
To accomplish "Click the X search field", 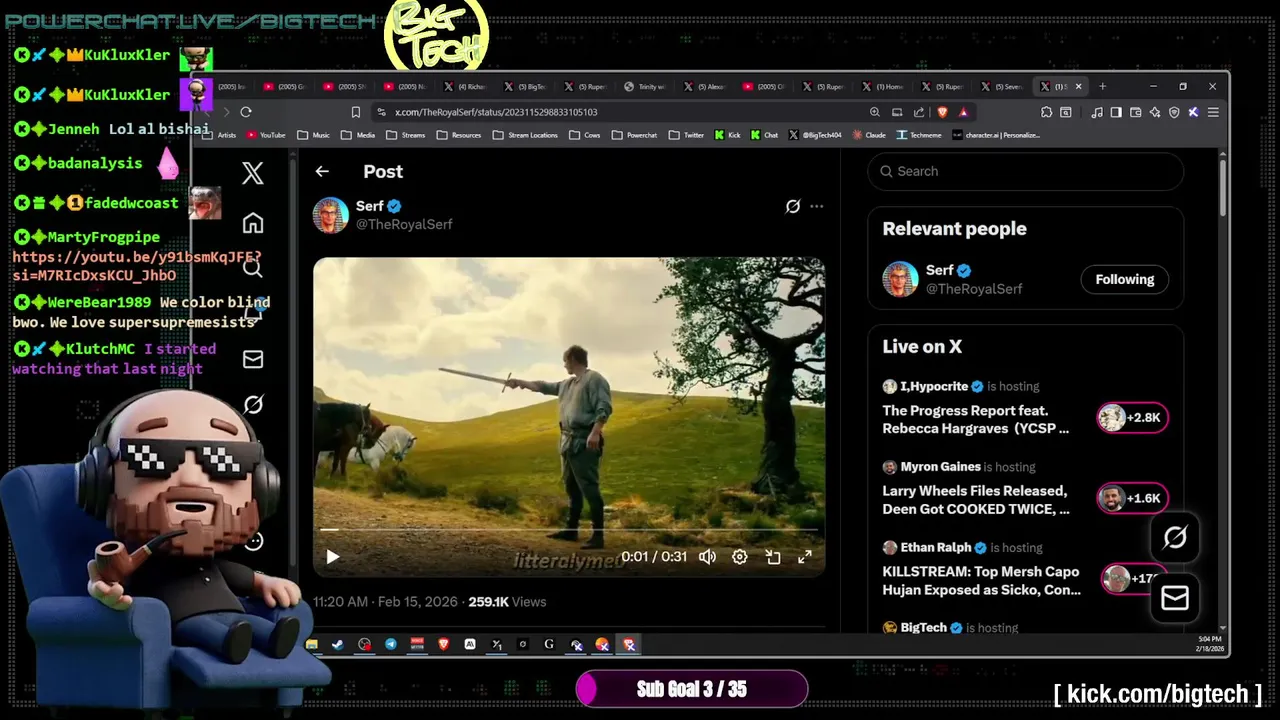I will [x=1026, y=171].
